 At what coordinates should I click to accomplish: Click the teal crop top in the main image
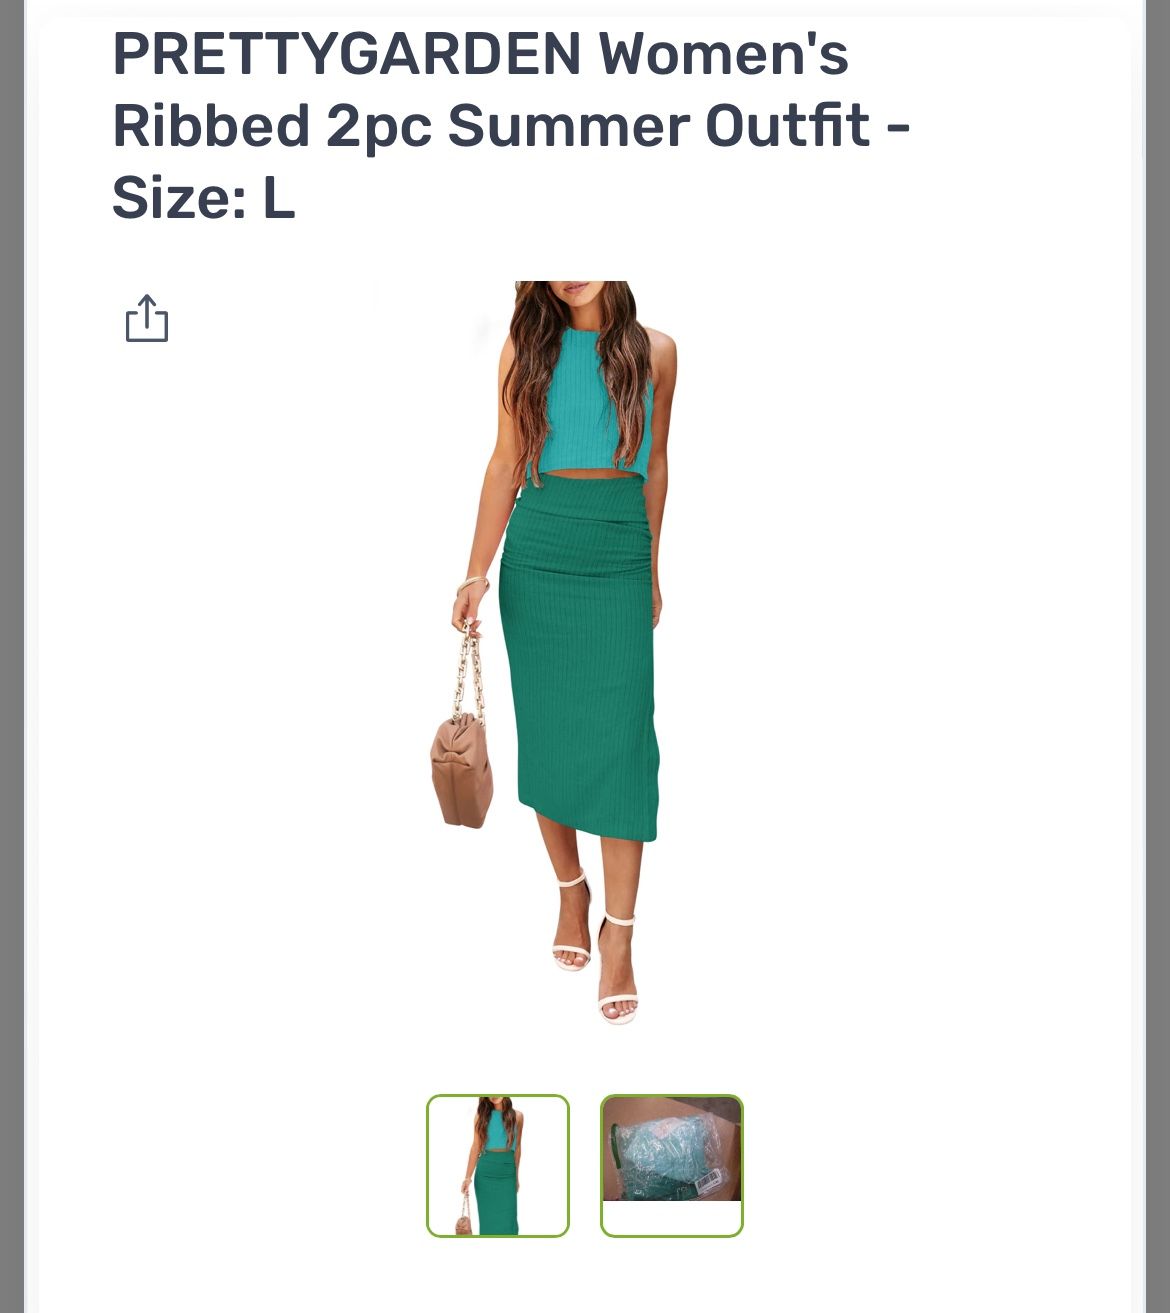point(588,402)
